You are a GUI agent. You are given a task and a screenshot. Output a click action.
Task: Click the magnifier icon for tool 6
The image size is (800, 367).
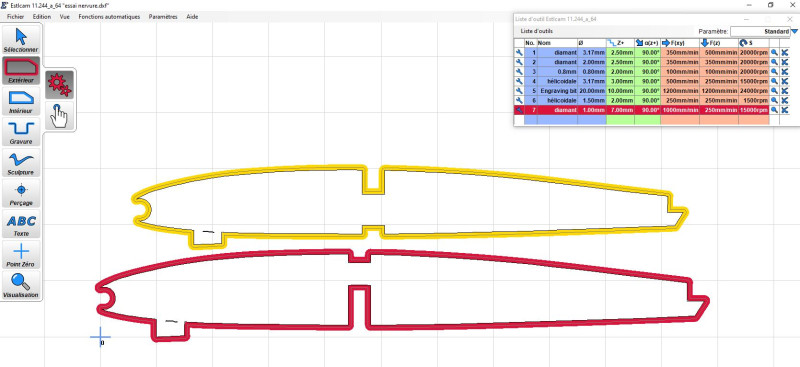(x=774, y=101)
